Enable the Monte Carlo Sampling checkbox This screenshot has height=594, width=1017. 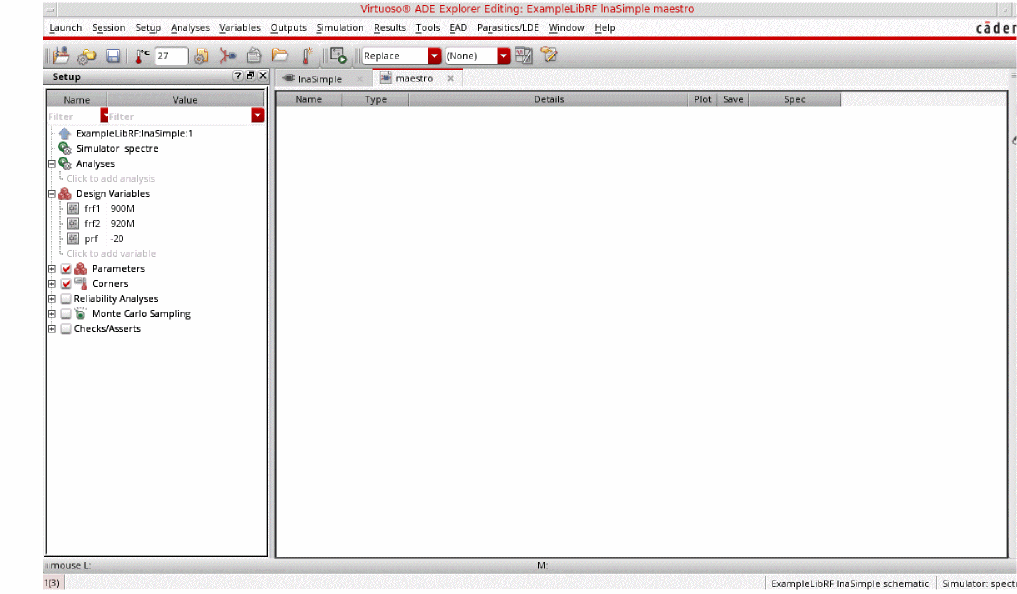coord(66,314)
